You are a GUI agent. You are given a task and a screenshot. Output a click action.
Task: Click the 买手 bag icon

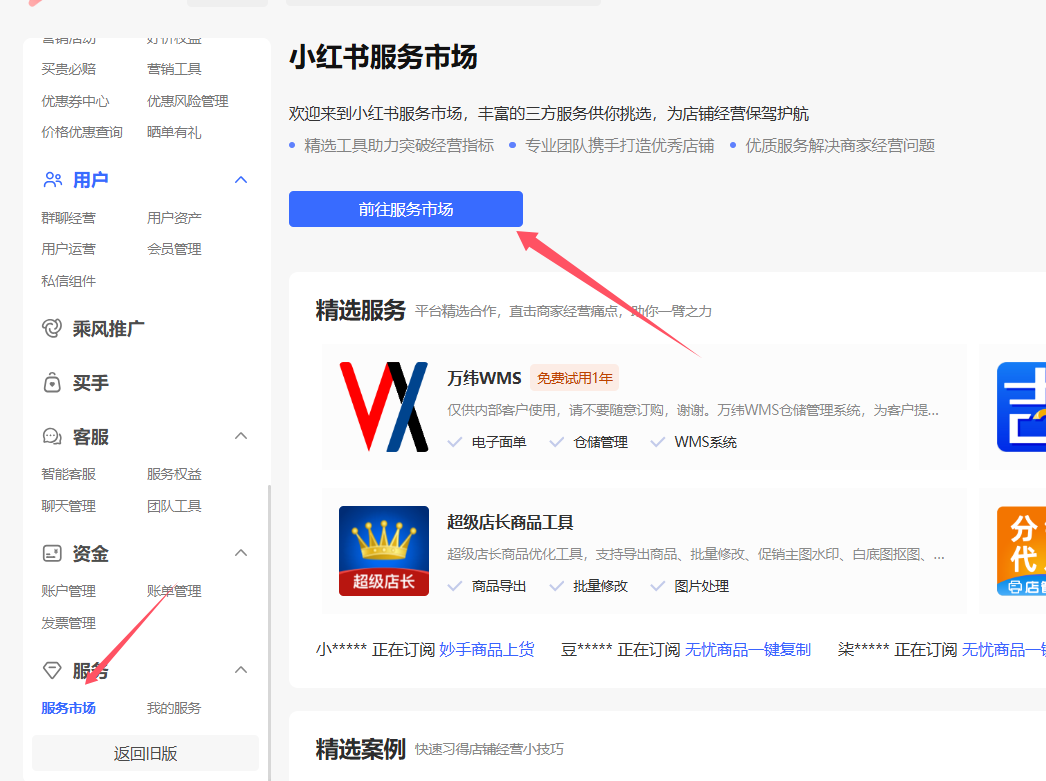pyautogui.click(x=52, y=383)
